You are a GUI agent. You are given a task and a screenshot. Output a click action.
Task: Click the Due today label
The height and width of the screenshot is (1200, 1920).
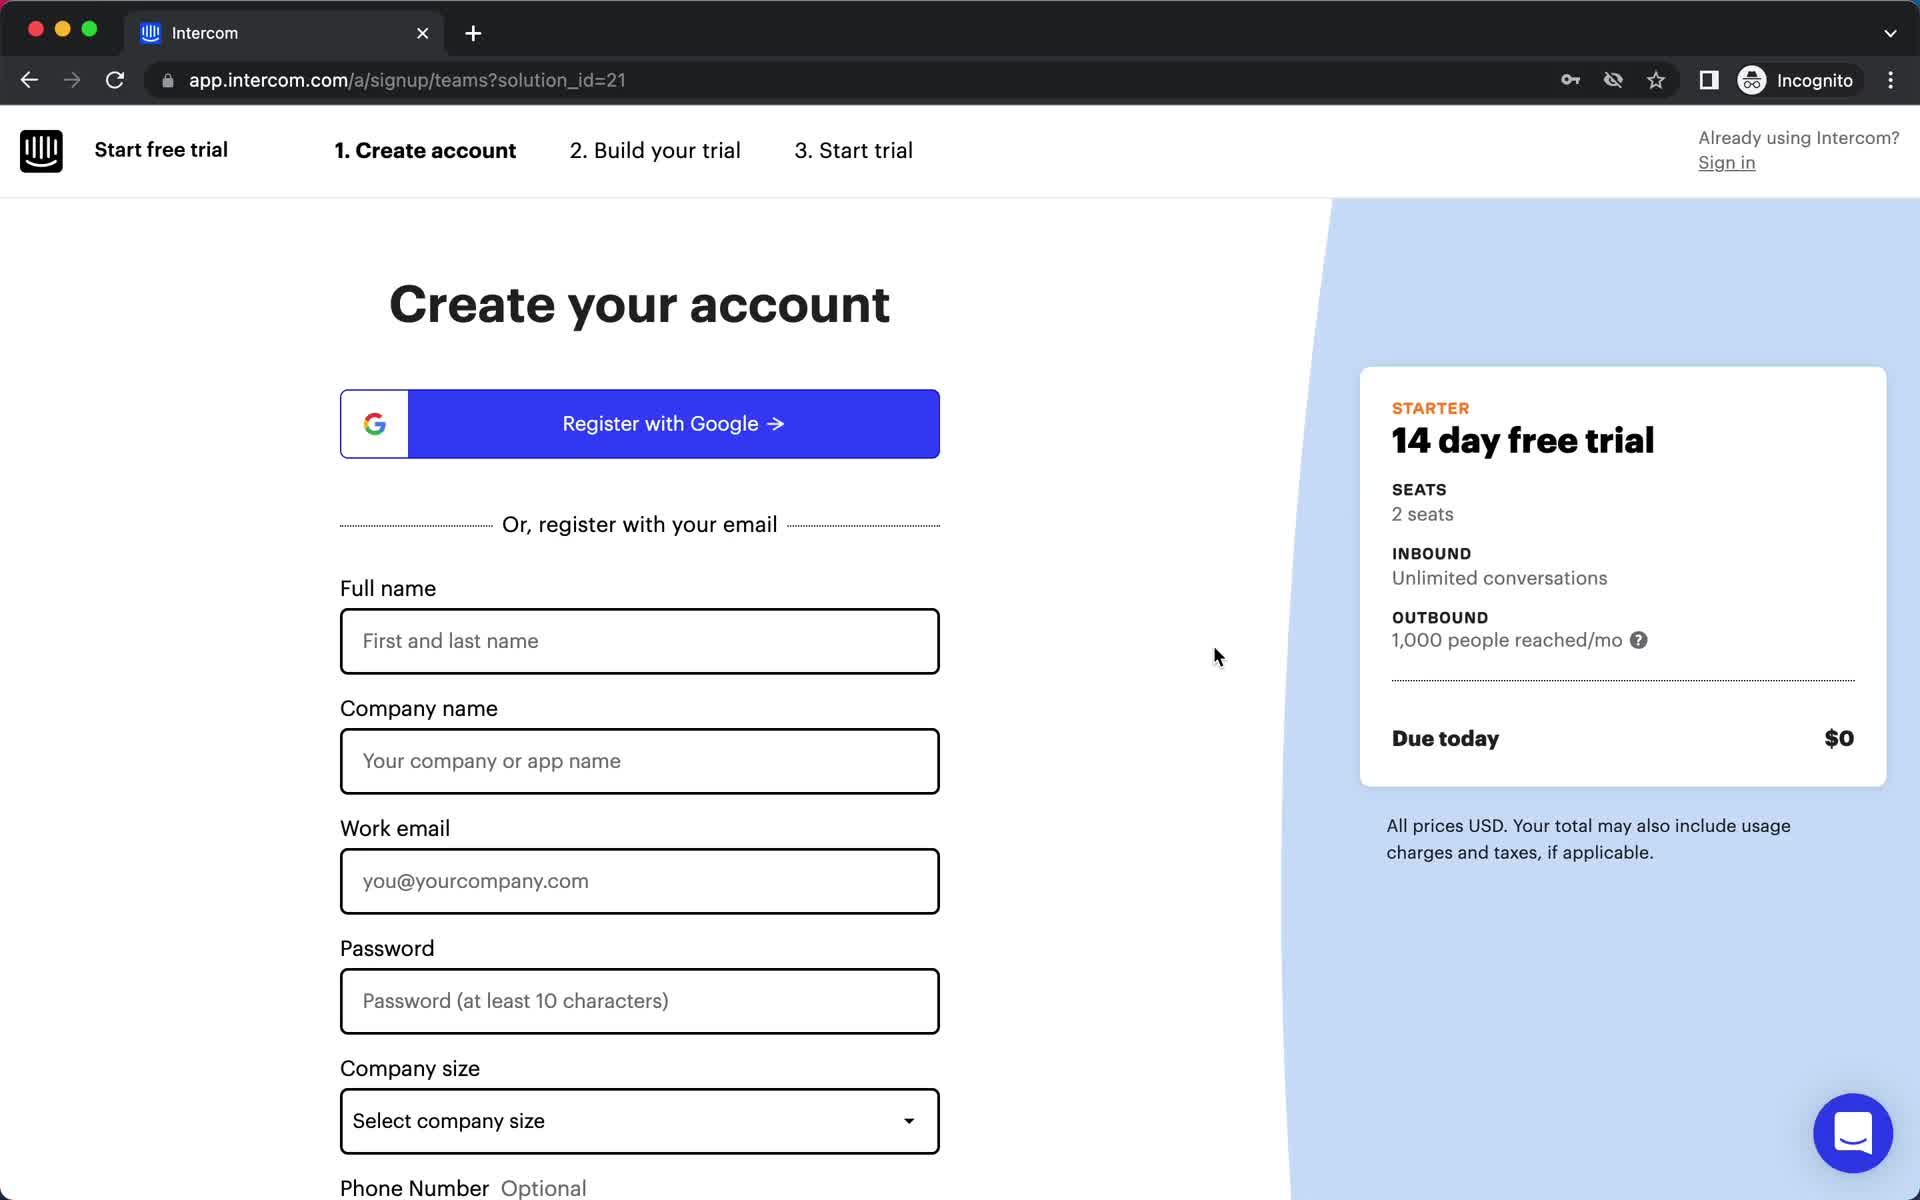(1445, 739)
